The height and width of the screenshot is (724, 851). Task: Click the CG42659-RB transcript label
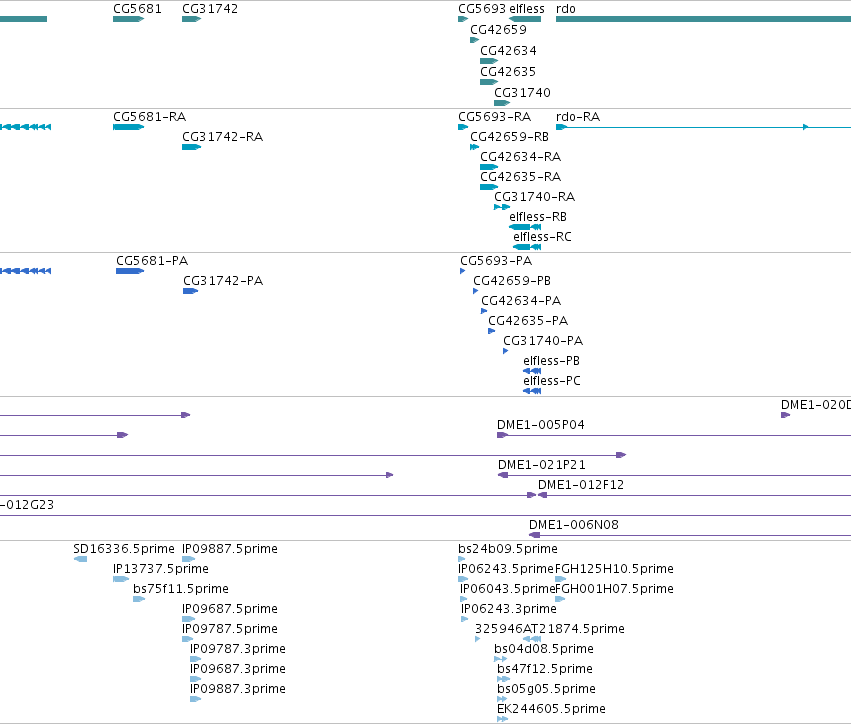point(510,137)
